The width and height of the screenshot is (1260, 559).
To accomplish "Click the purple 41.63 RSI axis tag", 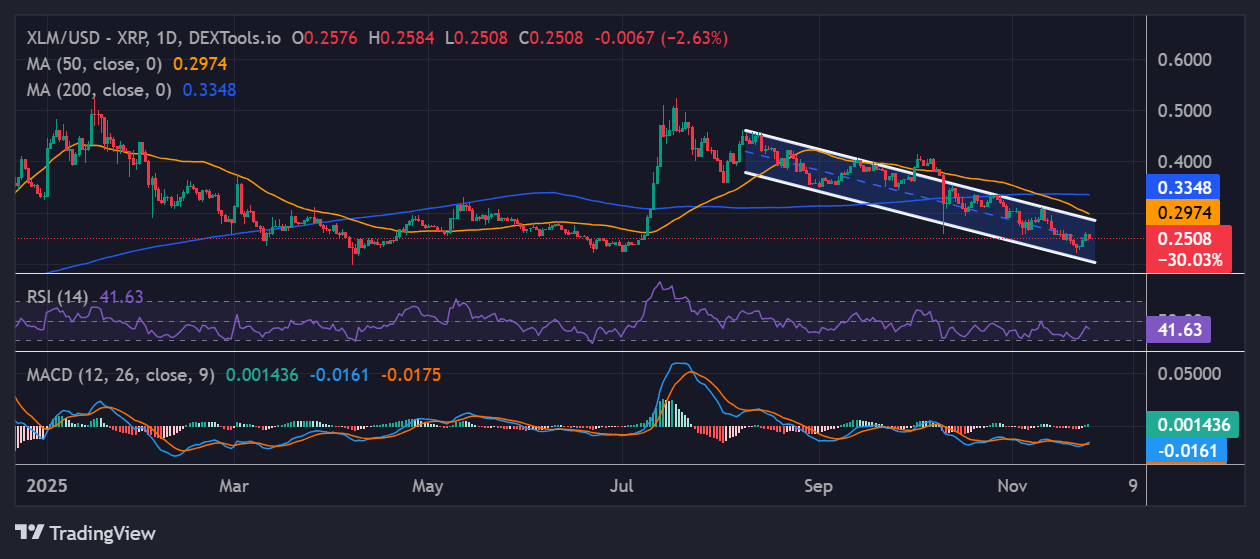I will 1181,328.
